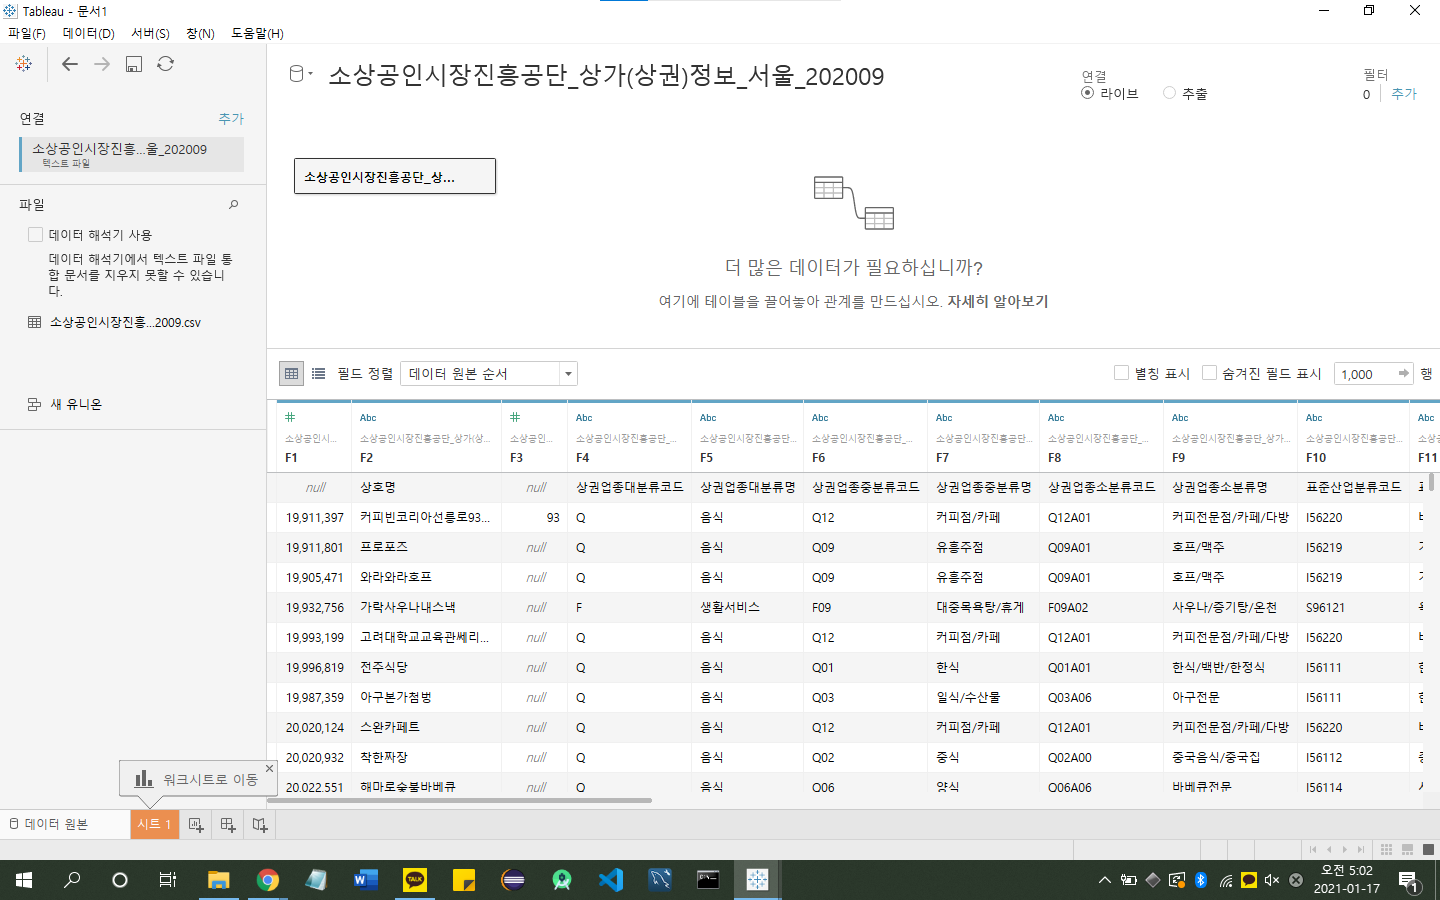Open Chrome from the taskbar
1440x900 pixels.
267,880
